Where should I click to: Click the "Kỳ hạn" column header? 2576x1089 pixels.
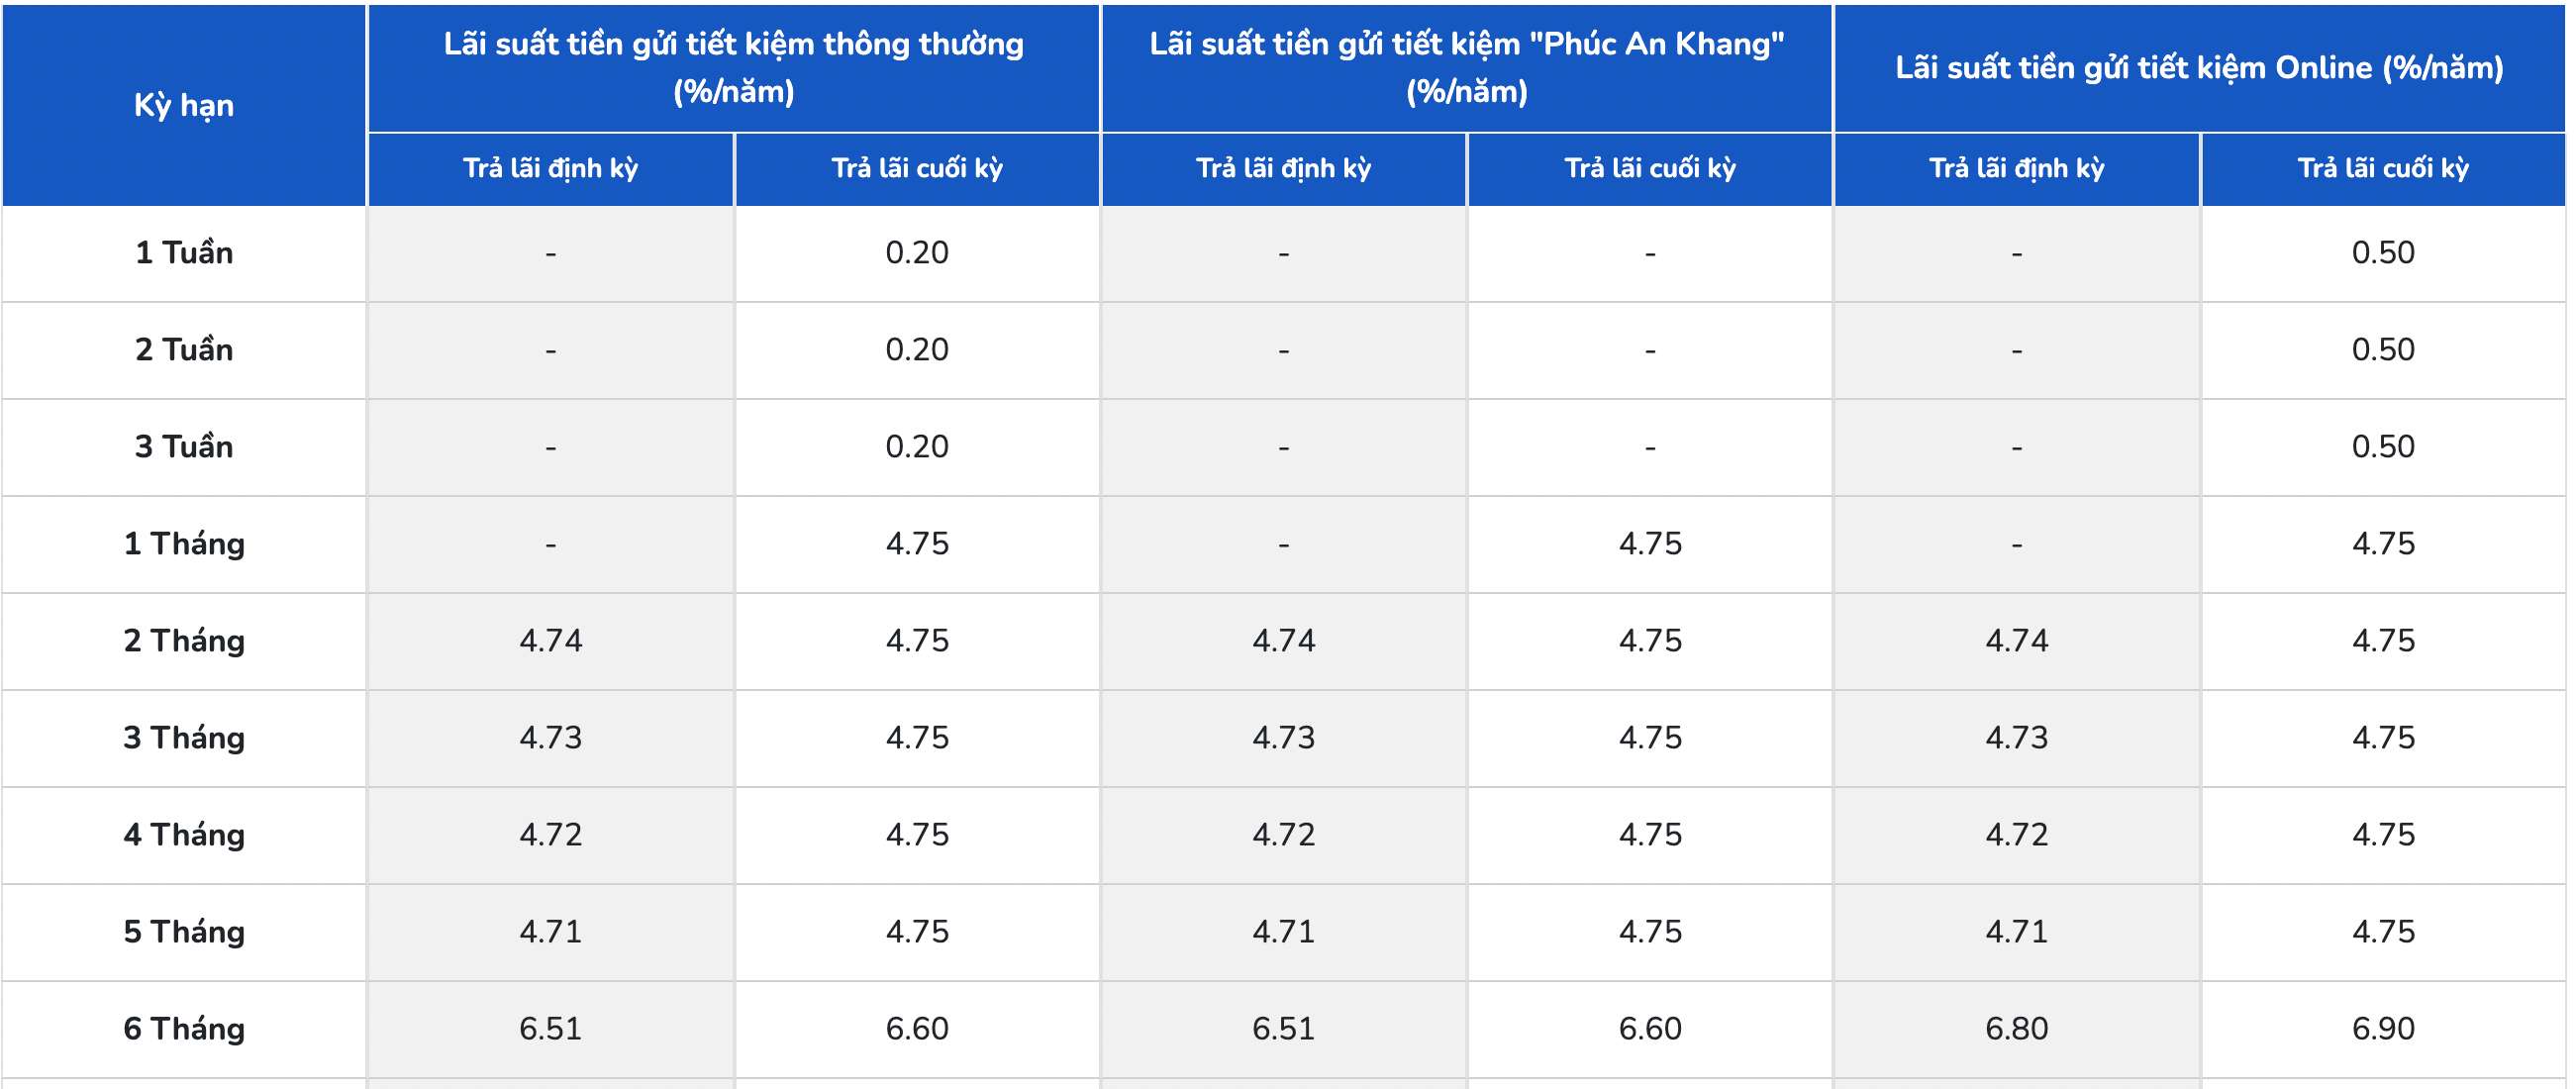(184, 105)
